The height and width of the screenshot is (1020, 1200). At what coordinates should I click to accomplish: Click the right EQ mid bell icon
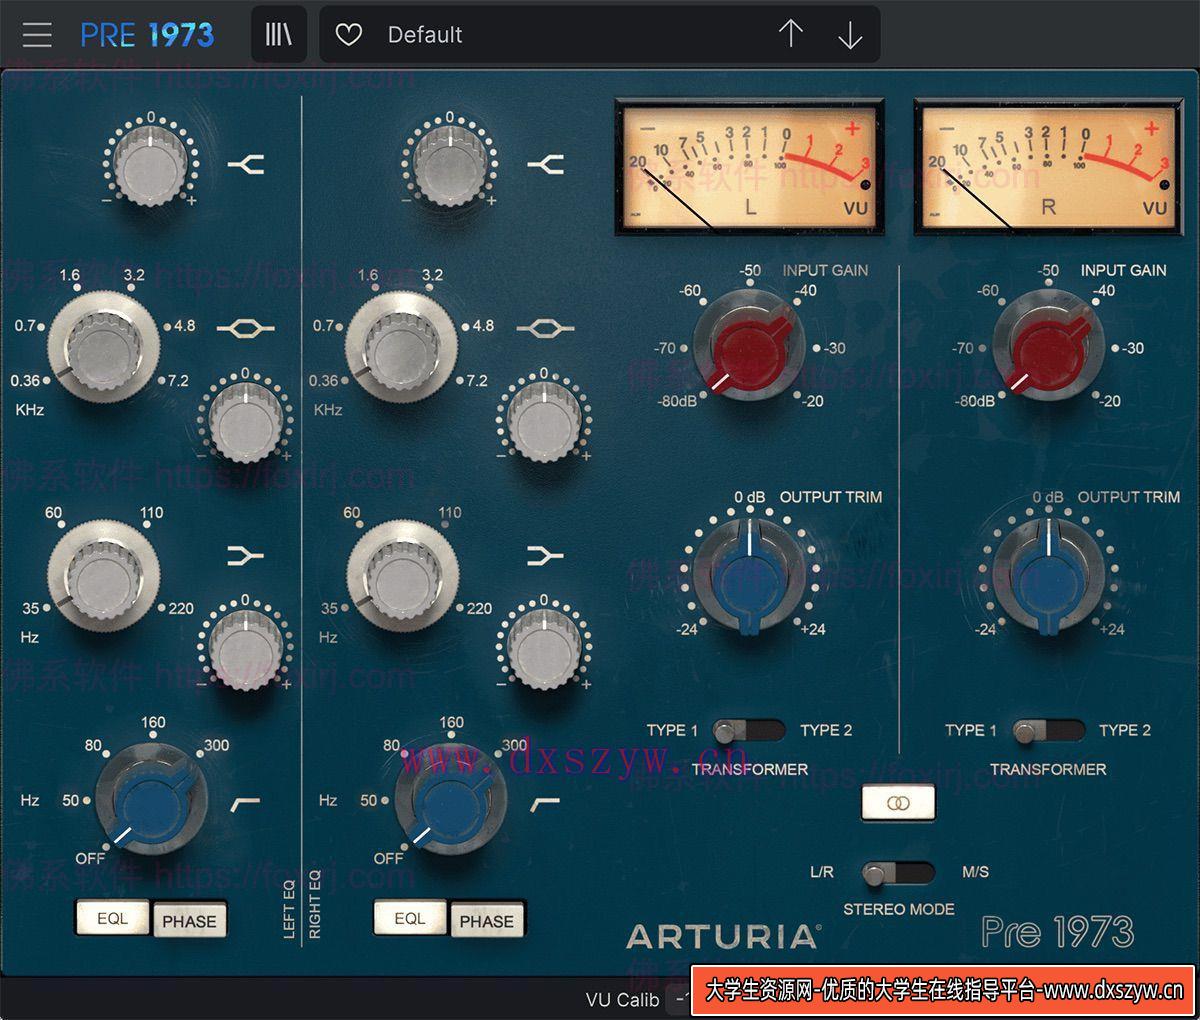point(545,328)
